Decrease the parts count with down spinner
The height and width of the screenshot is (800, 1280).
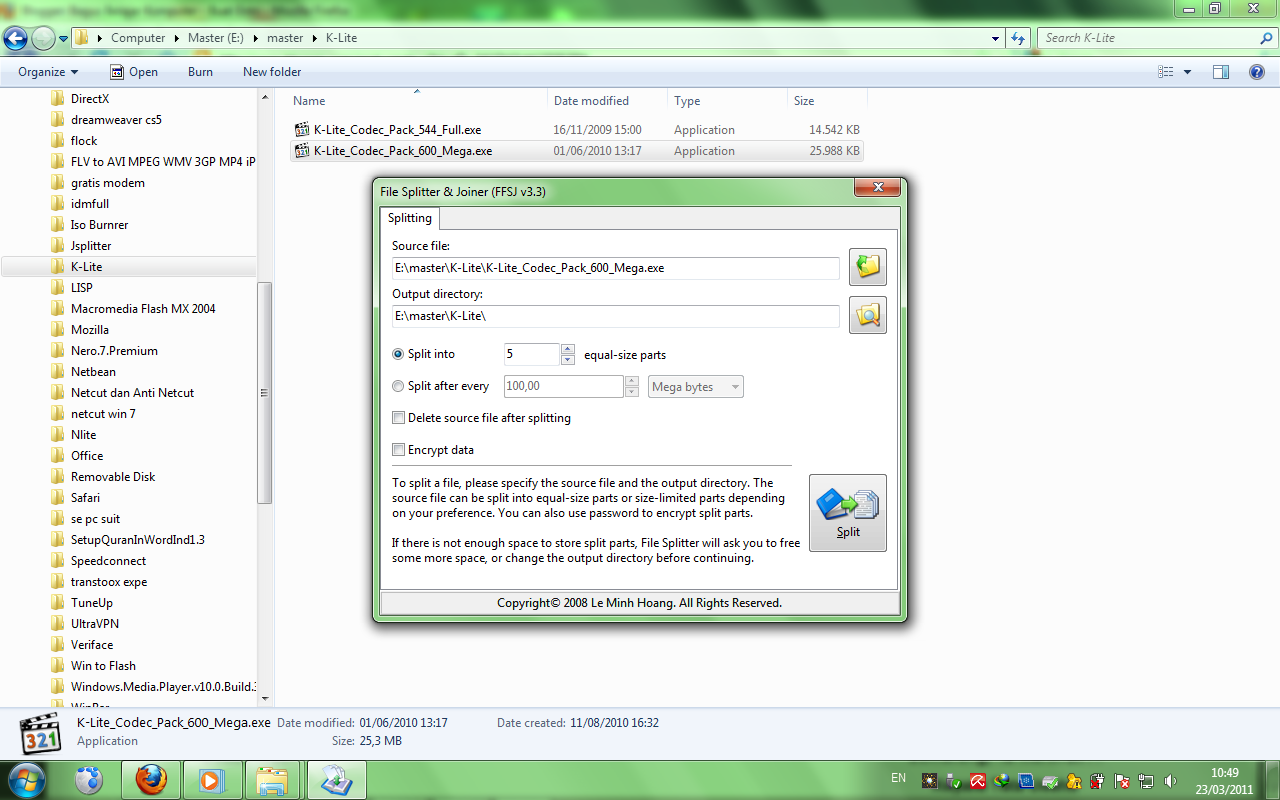(x=568, y=360)
